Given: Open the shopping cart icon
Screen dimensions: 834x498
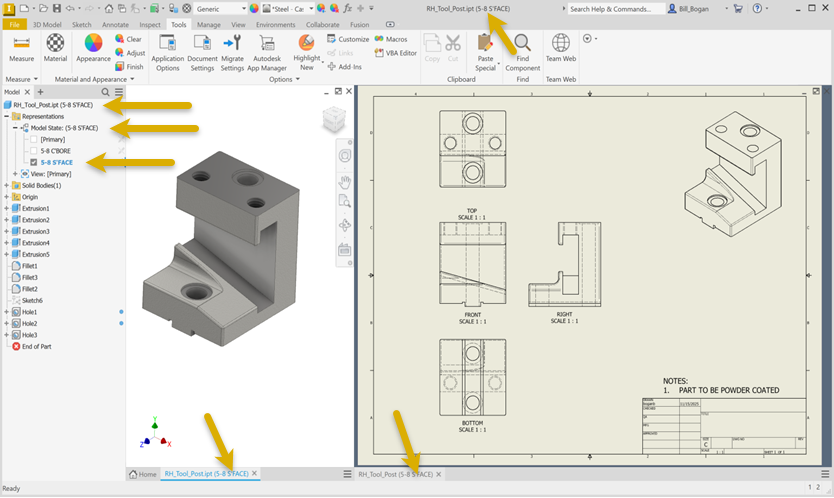Looking at the screenshot, I should click(x=738, y=9).
